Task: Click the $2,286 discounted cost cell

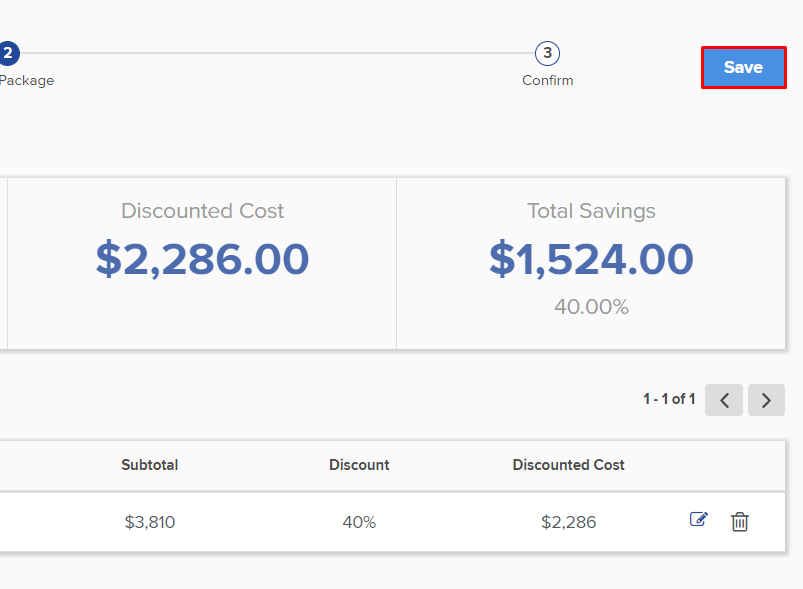Action: [568, 522]
